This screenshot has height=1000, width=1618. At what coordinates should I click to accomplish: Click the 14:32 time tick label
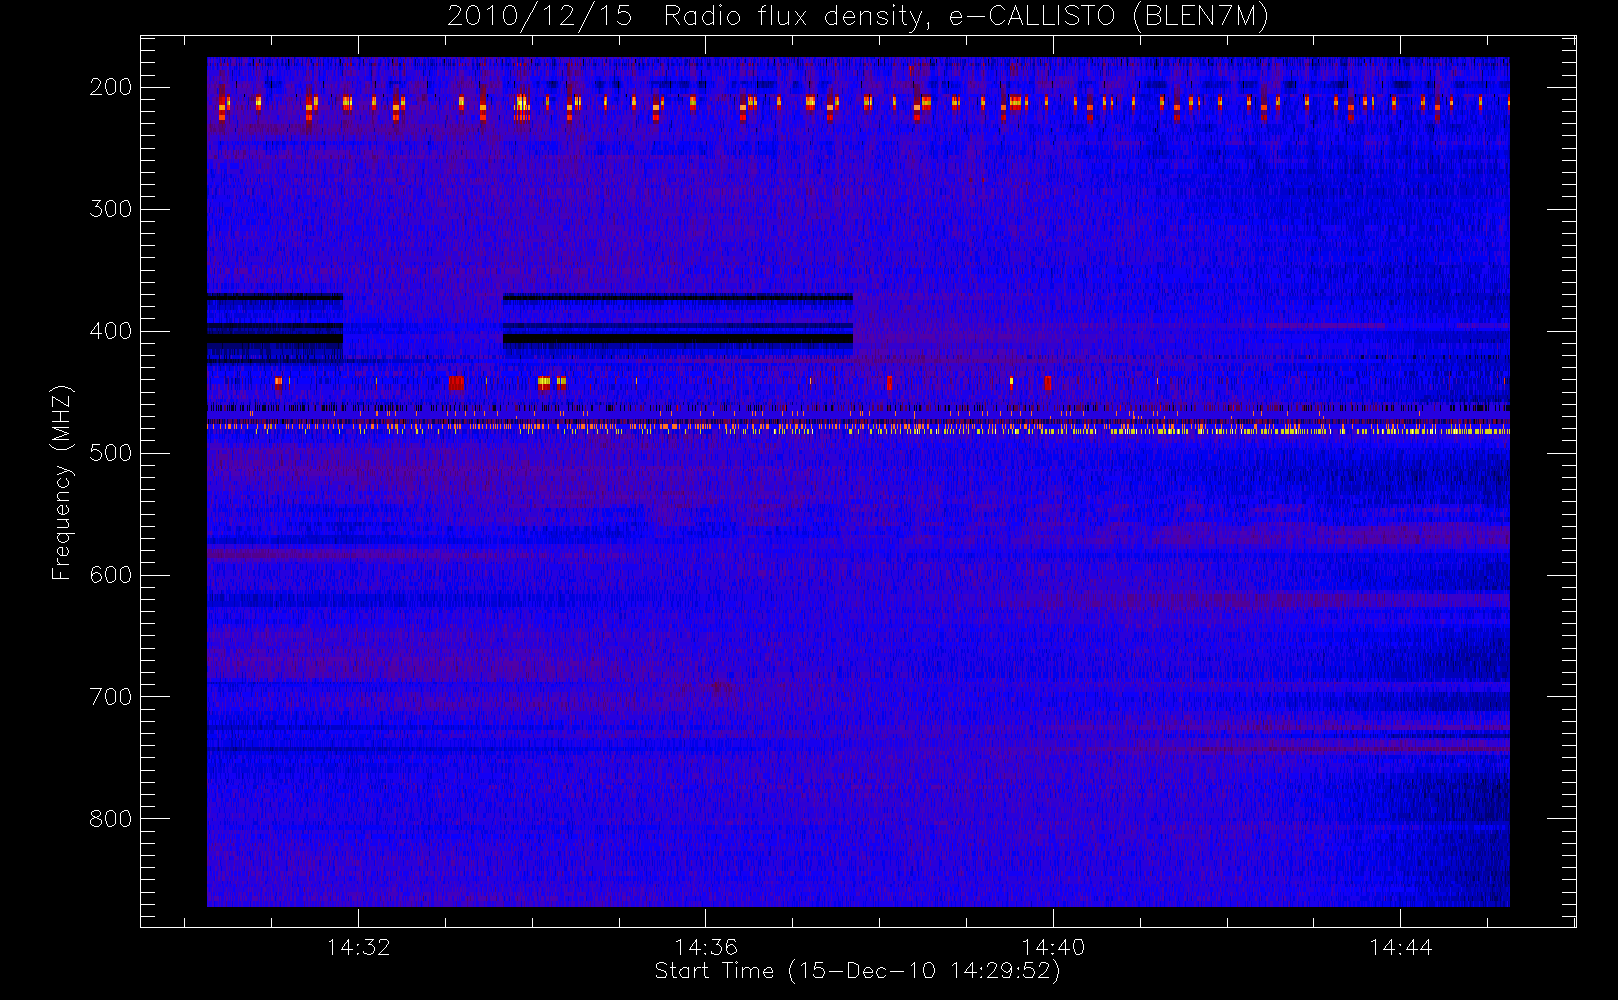click(x=358, y=947)
